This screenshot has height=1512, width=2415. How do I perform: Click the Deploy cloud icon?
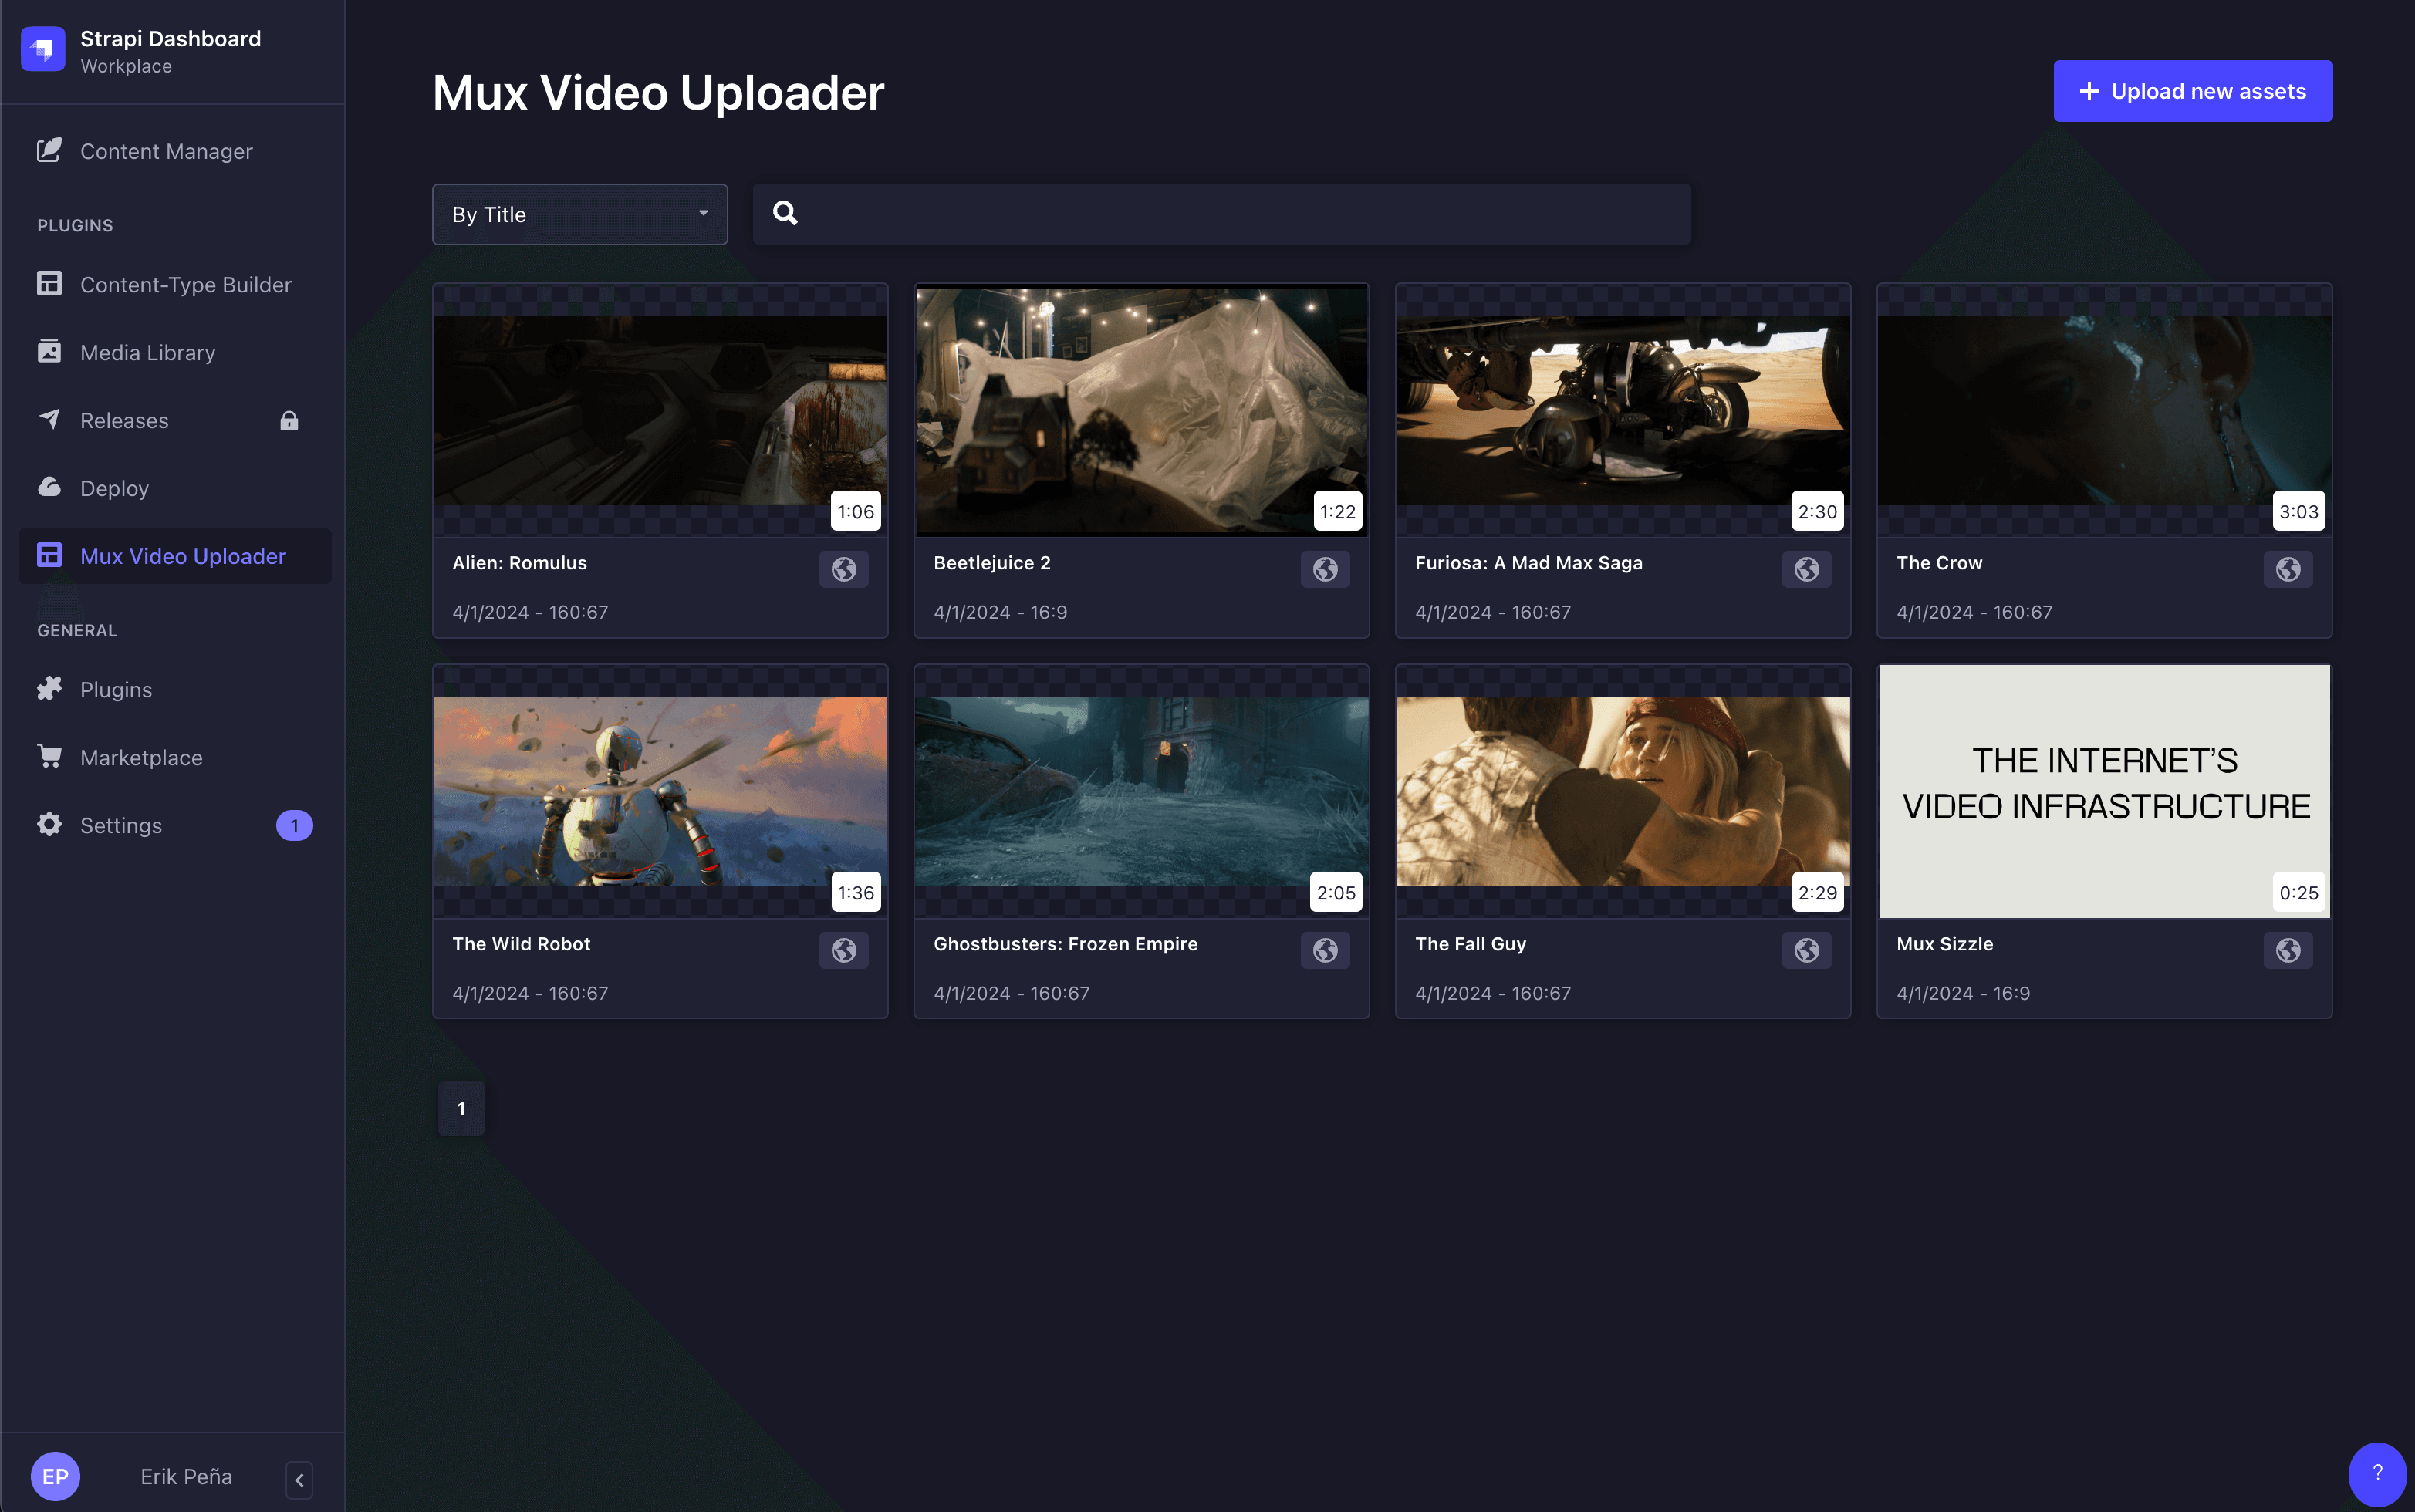point(49,487)
